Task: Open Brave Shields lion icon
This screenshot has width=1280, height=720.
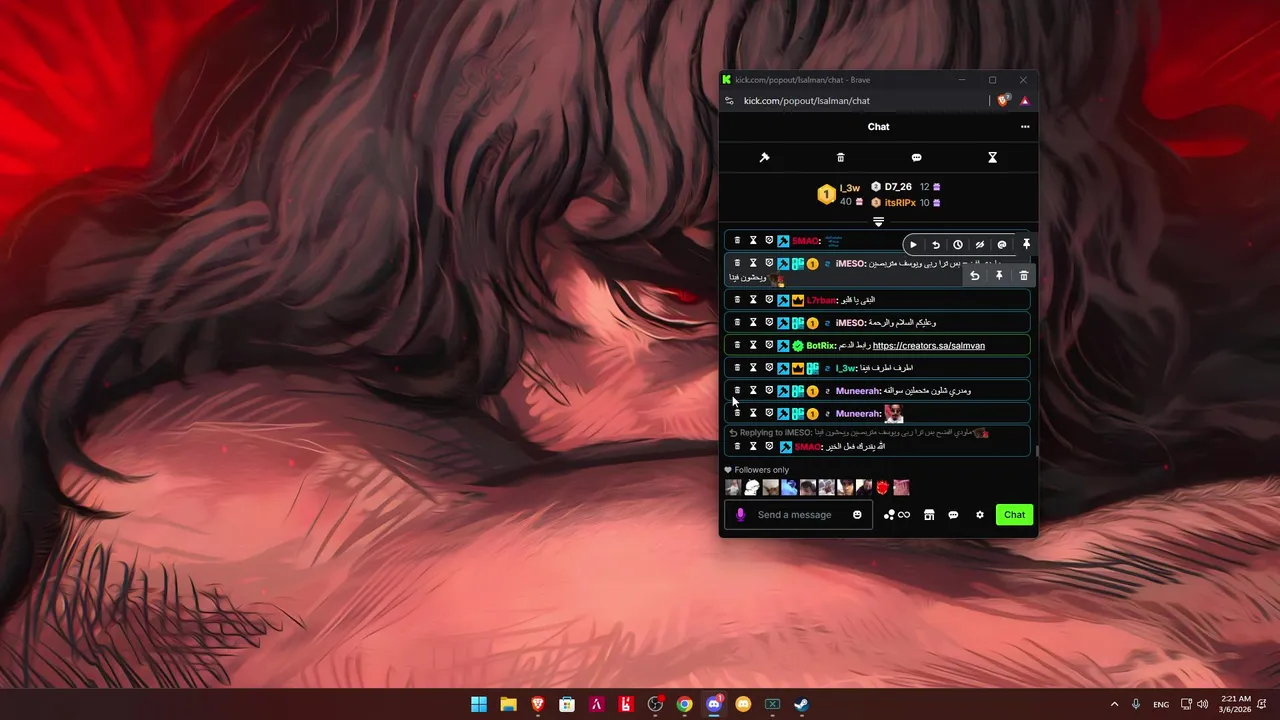Action: [x=1003, y=100]
